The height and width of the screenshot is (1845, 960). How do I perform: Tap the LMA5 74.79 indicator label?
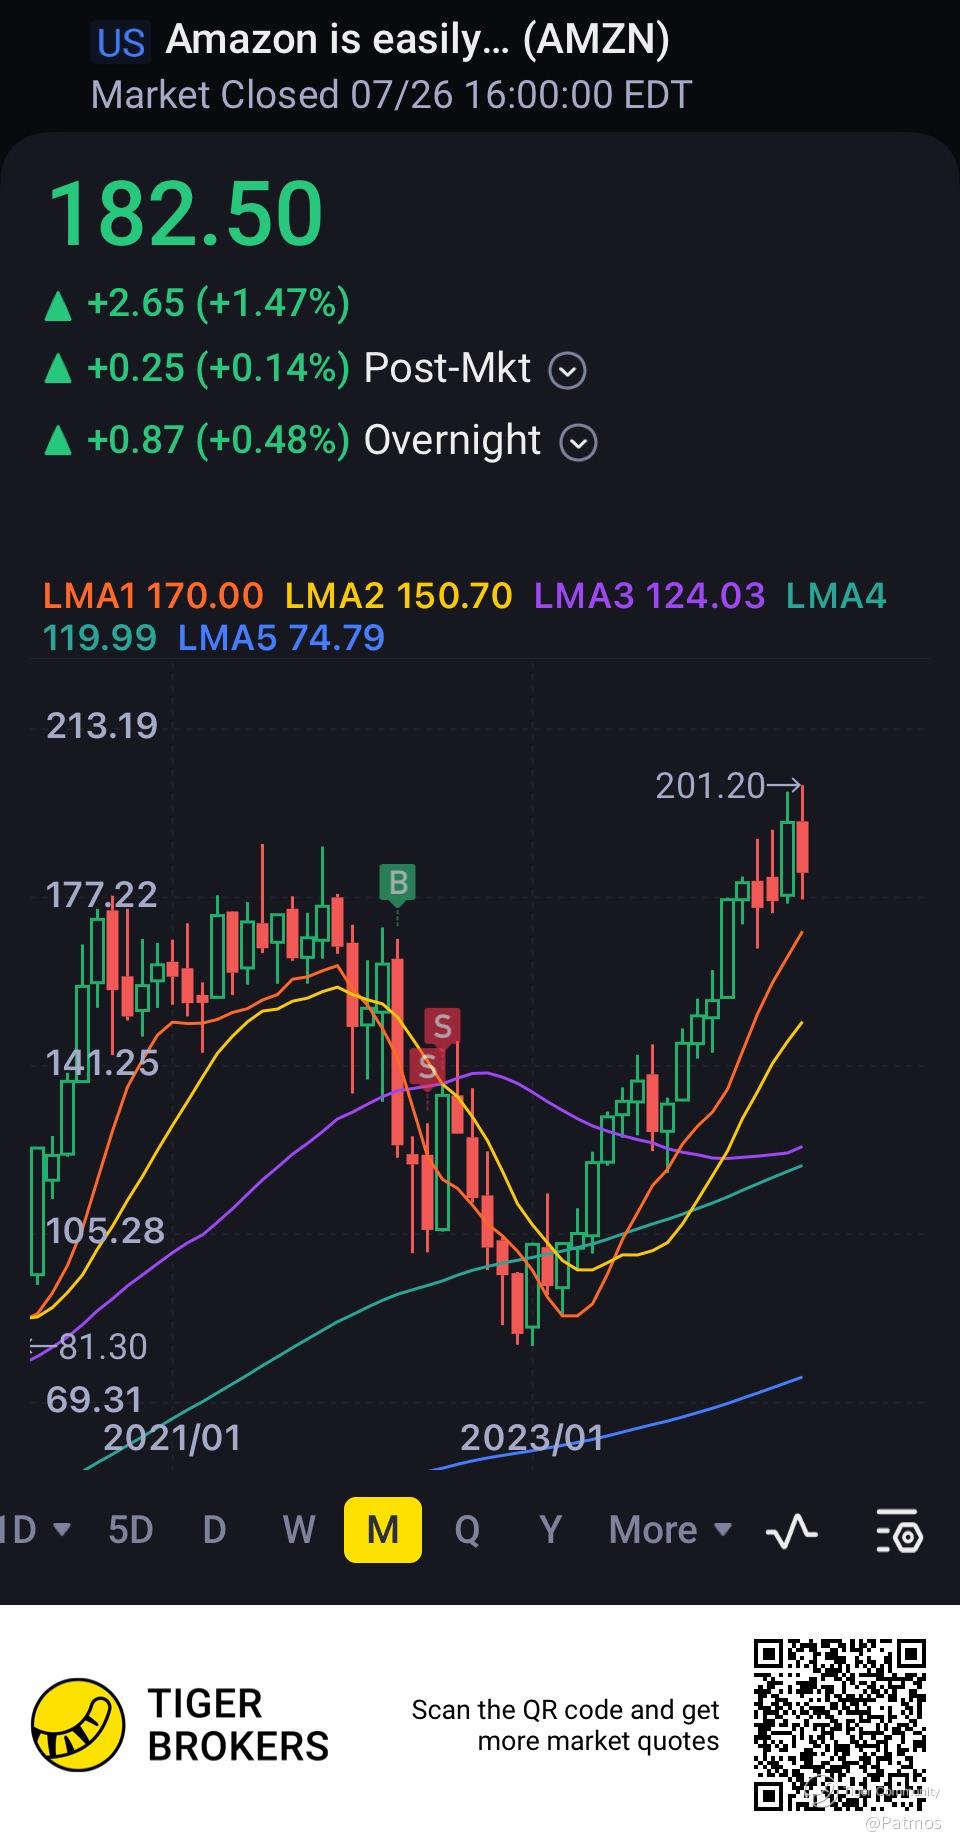(281, 638)
